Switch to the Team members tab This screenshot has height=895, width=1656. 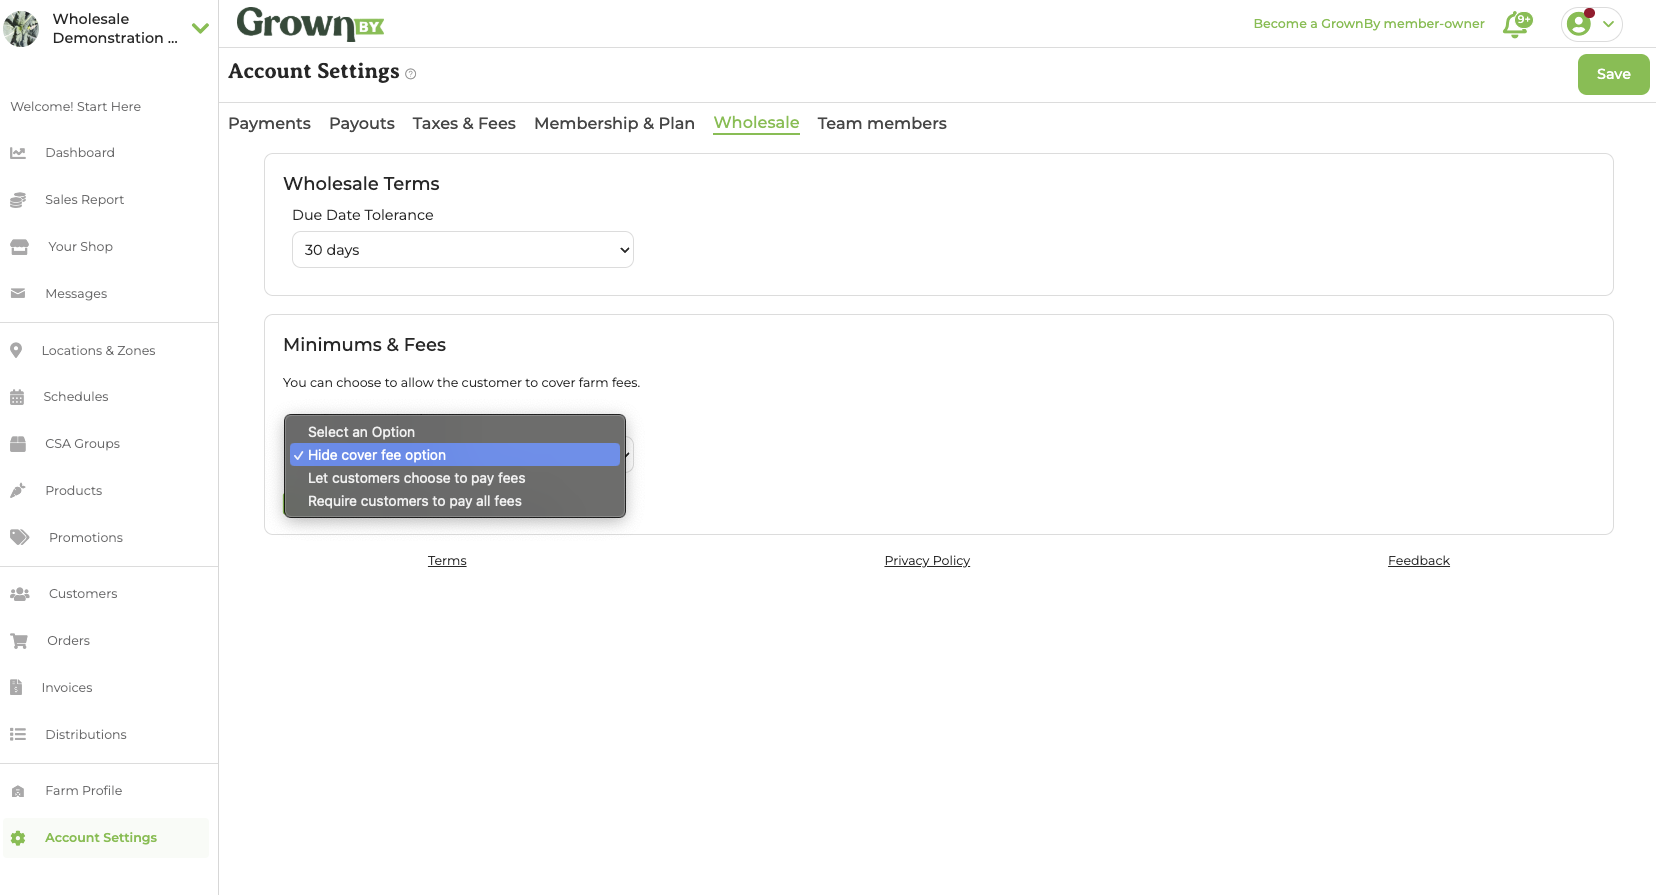pyautogui.click(x=882, y=123)
